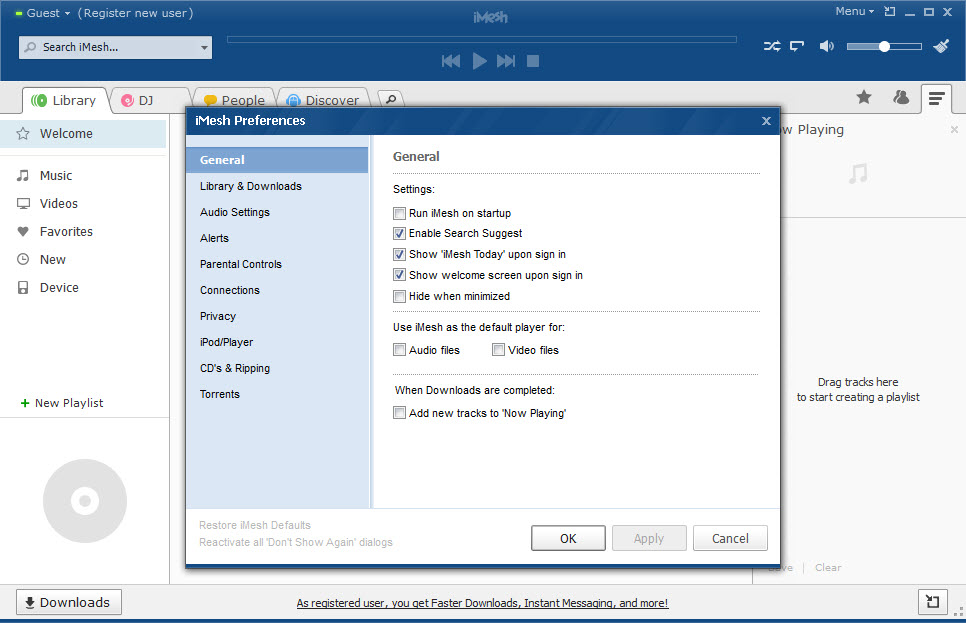The width and height of the screenshot is (966, 623).
Task: Switch to the People tab
Action: [235, 100]
